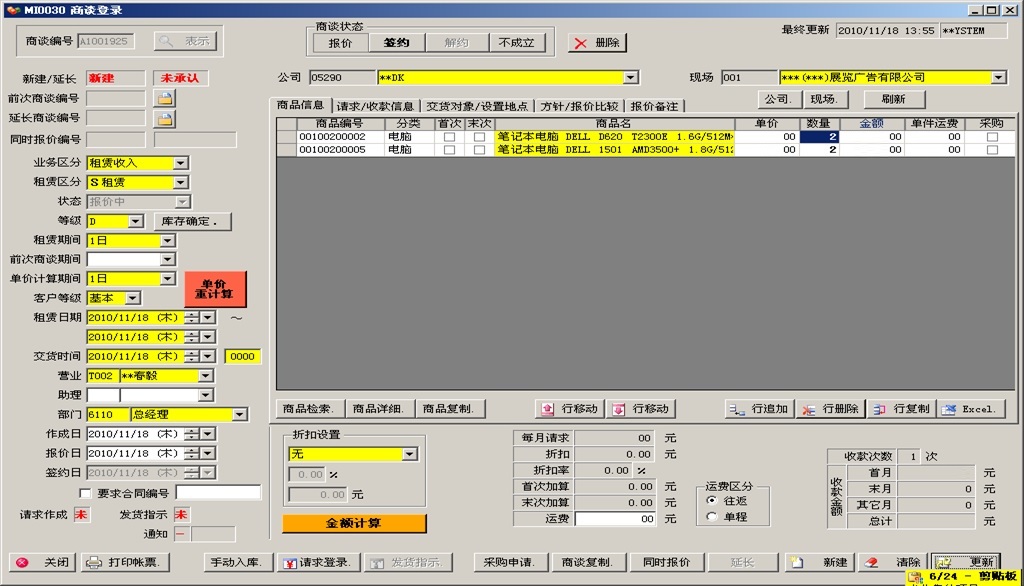Toggle 采购 checkbox for item 00100200002
Image resolution: width=1024 pixels, height=586 pixels.
pyautogui.click(x=992, y=137)
